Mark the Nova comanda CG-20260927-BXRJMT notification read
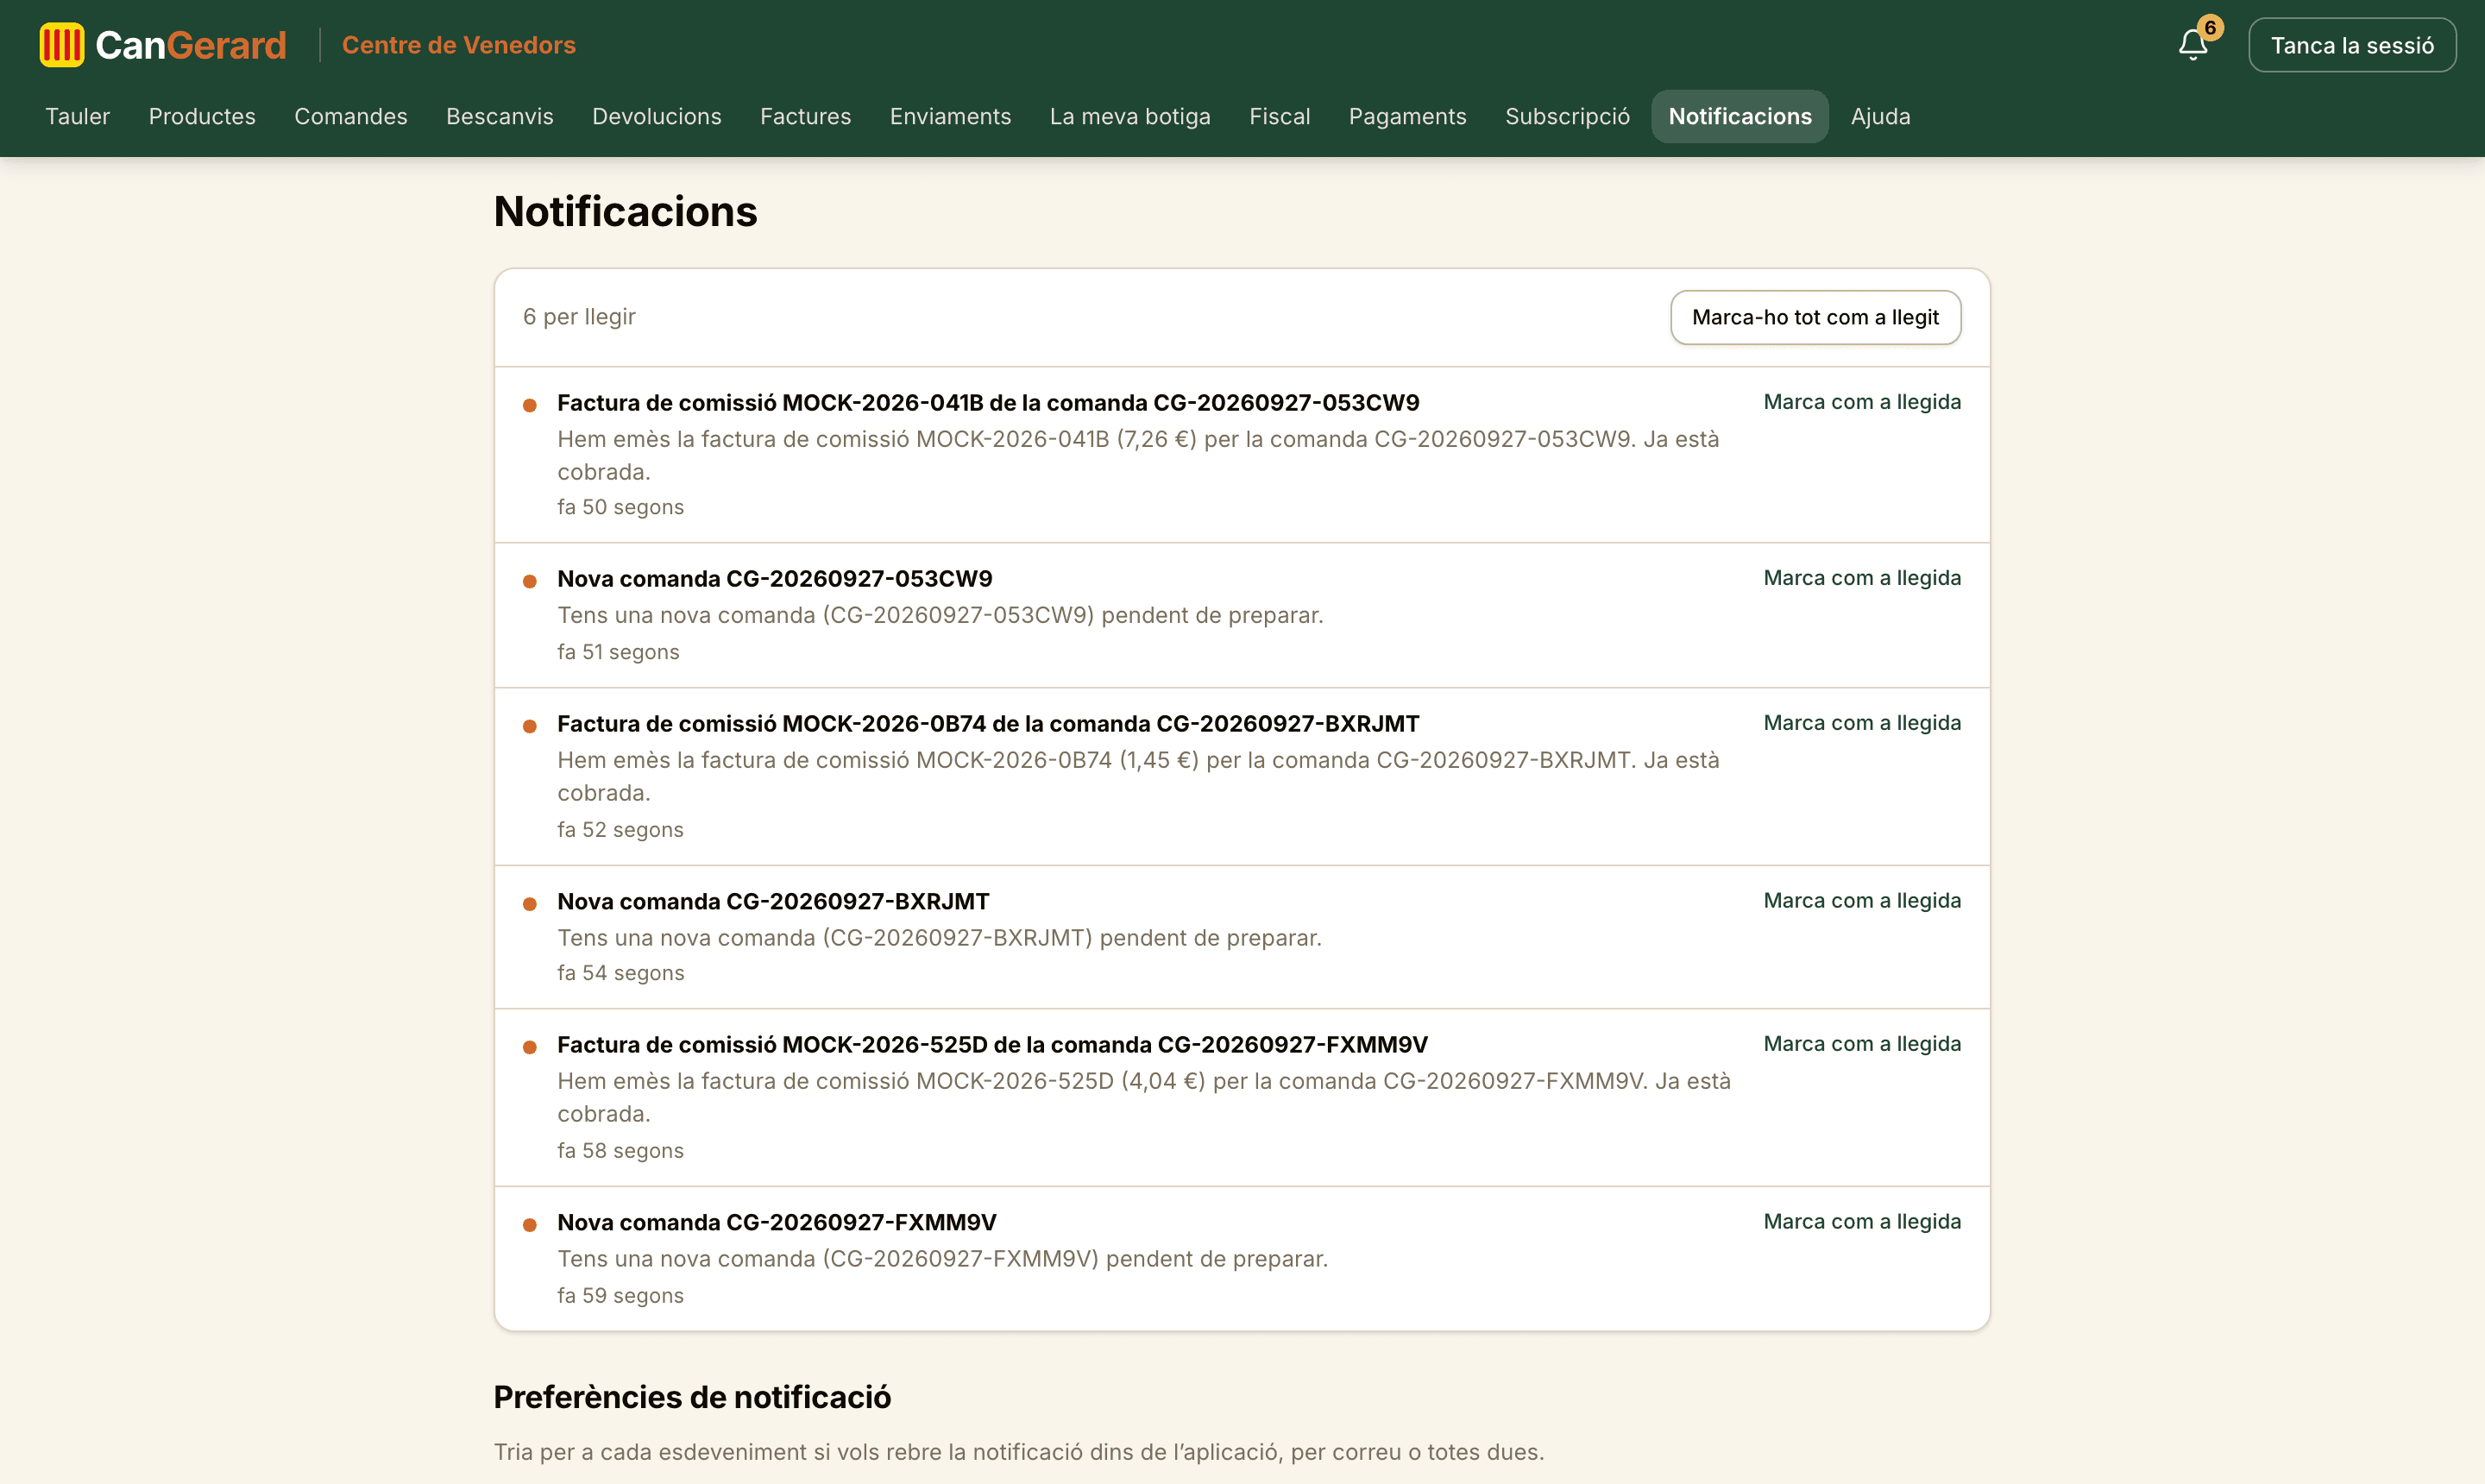The width and height of the screenshot is (2485, 1484). pyautogui.click(x=1862, y=901)
